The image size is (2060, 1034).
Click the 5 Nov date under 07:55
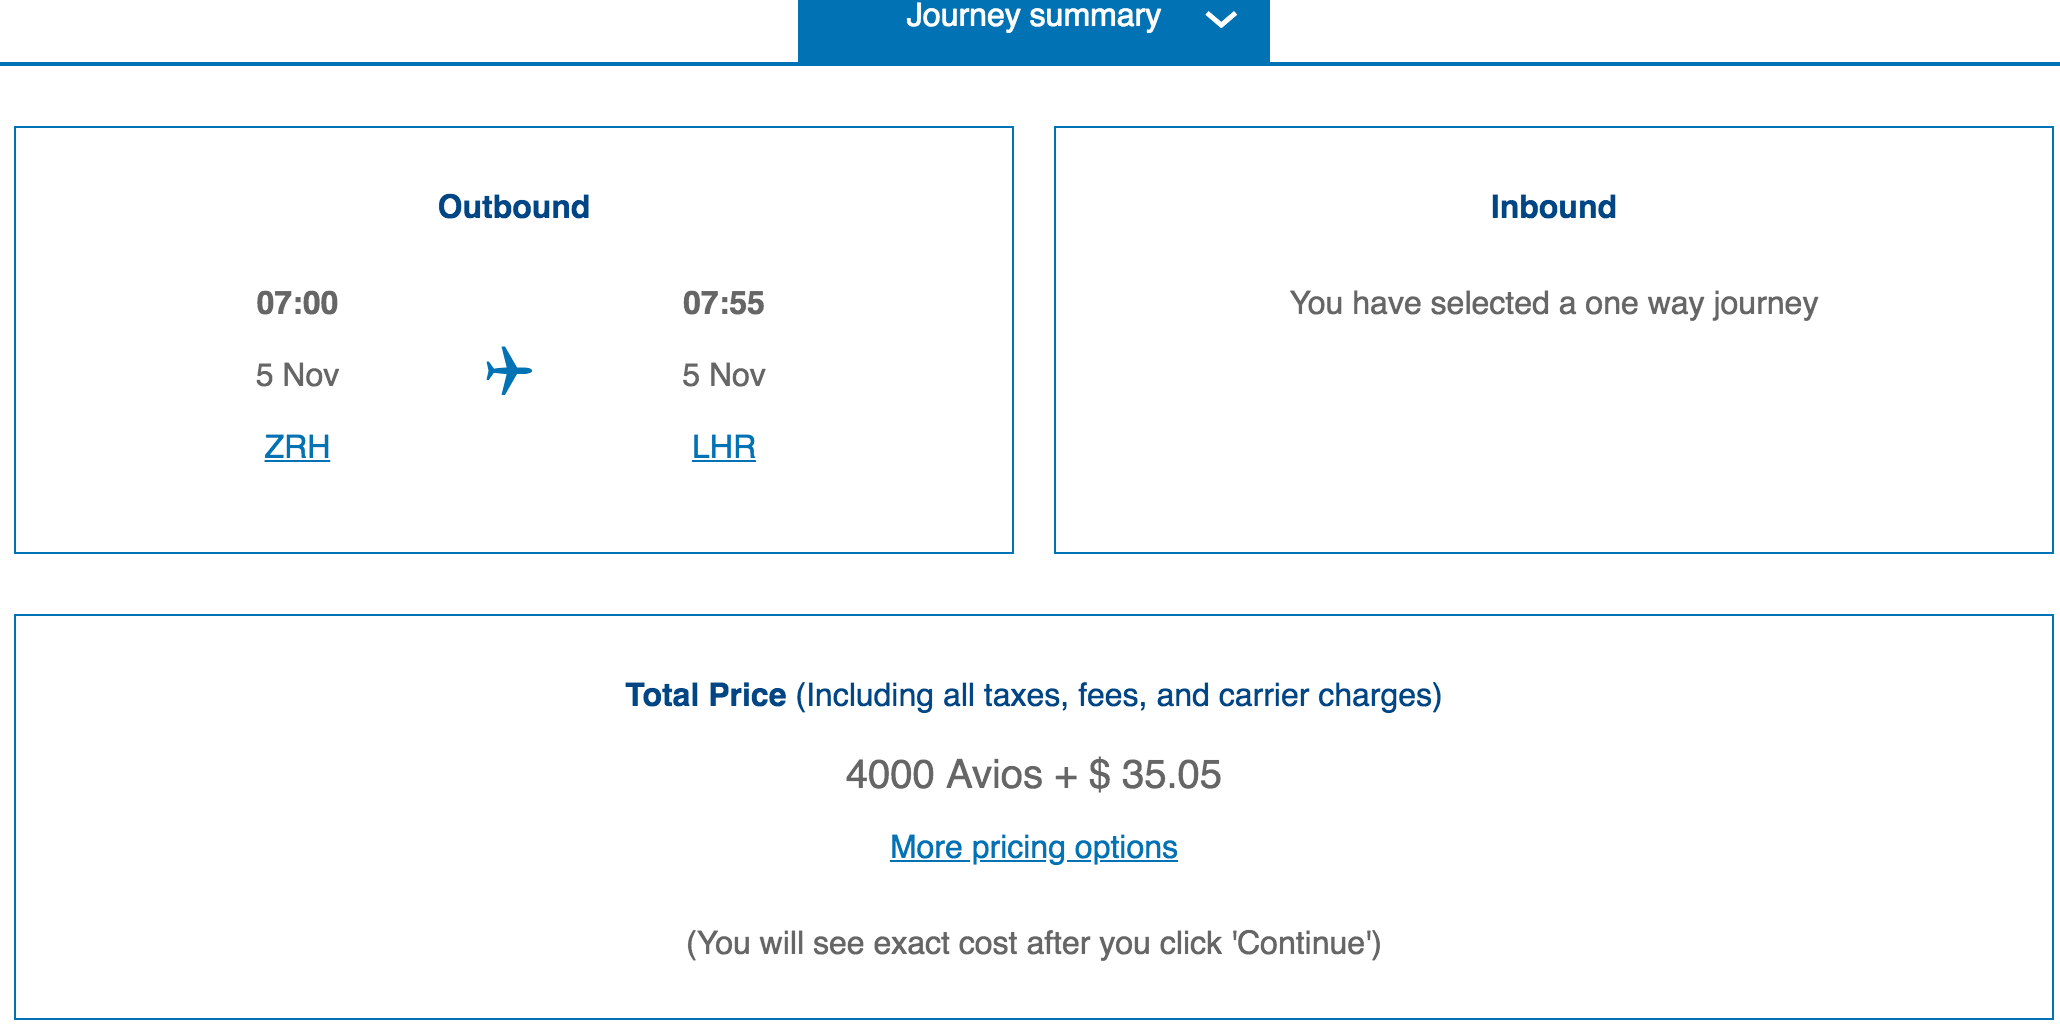pos(723,375)
